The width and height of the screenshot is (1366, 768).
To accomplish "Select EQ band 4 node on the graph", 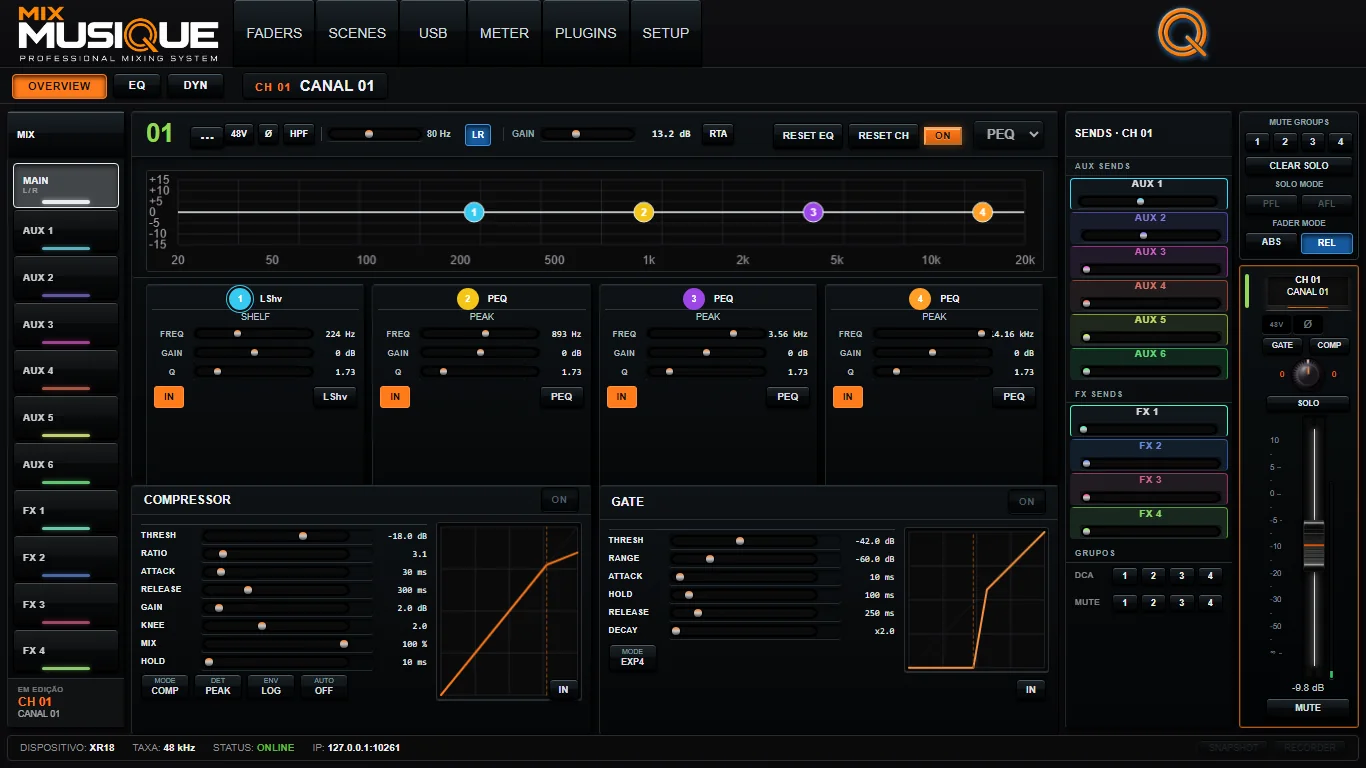I will [983, 212].
